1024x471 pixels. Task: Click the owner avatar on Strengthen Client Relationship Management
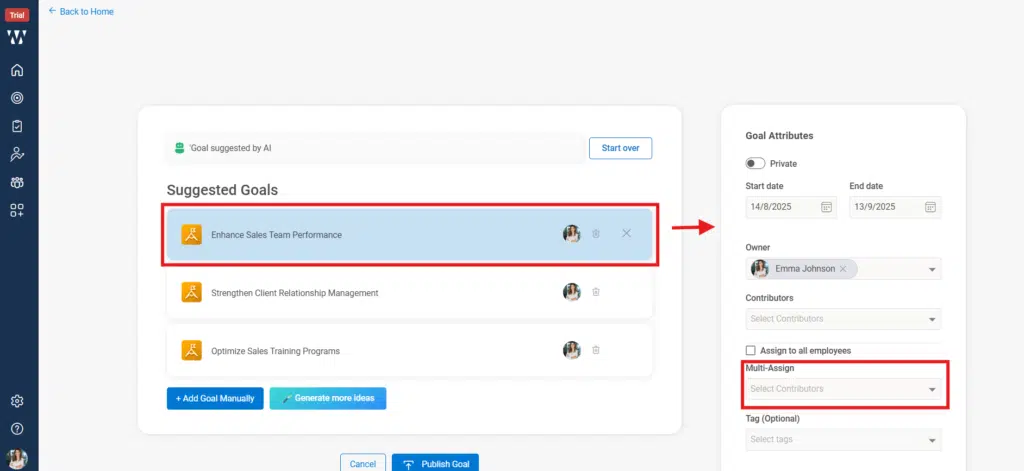pyautogui.click(x=571, y=292)
